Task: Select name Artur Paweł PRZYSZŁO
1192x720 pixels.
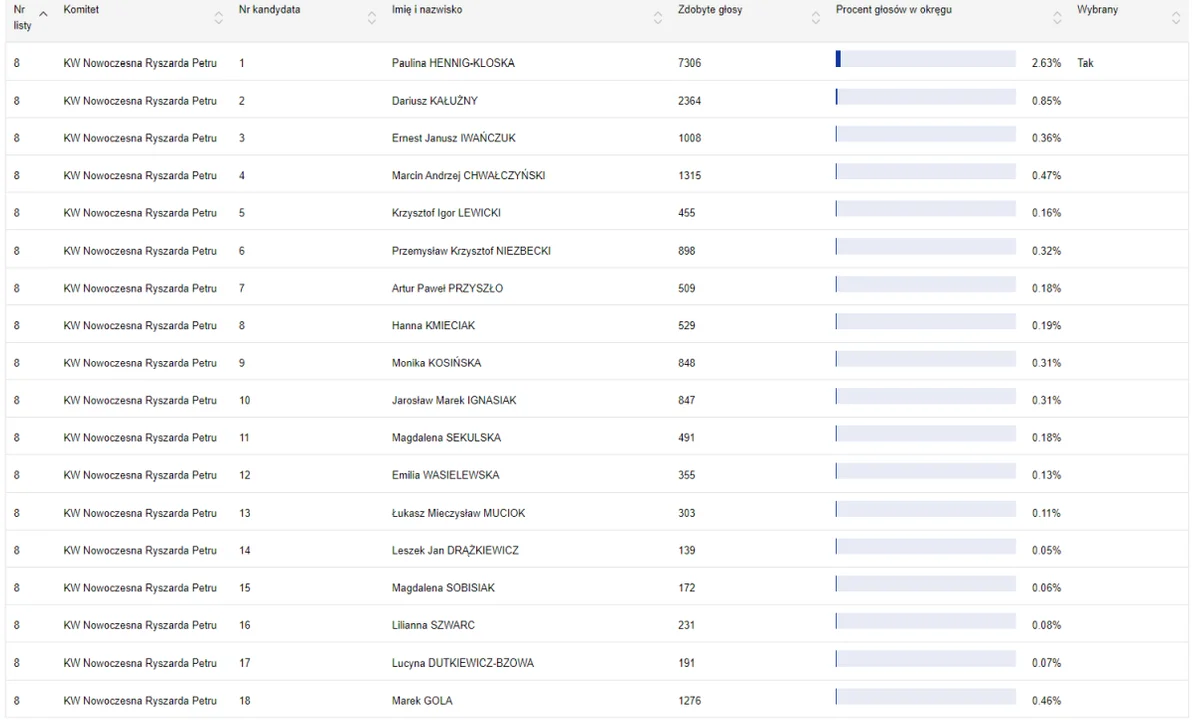Action: [x=447, y=288]
